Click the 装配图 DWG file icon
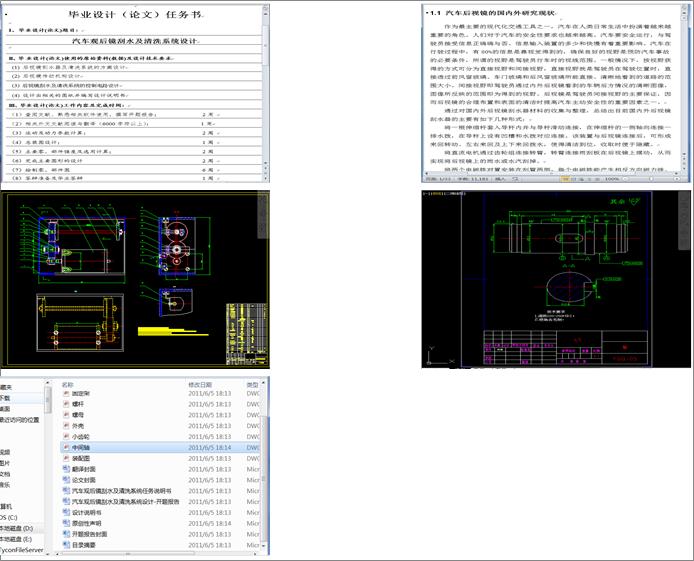 coord(66,458)
